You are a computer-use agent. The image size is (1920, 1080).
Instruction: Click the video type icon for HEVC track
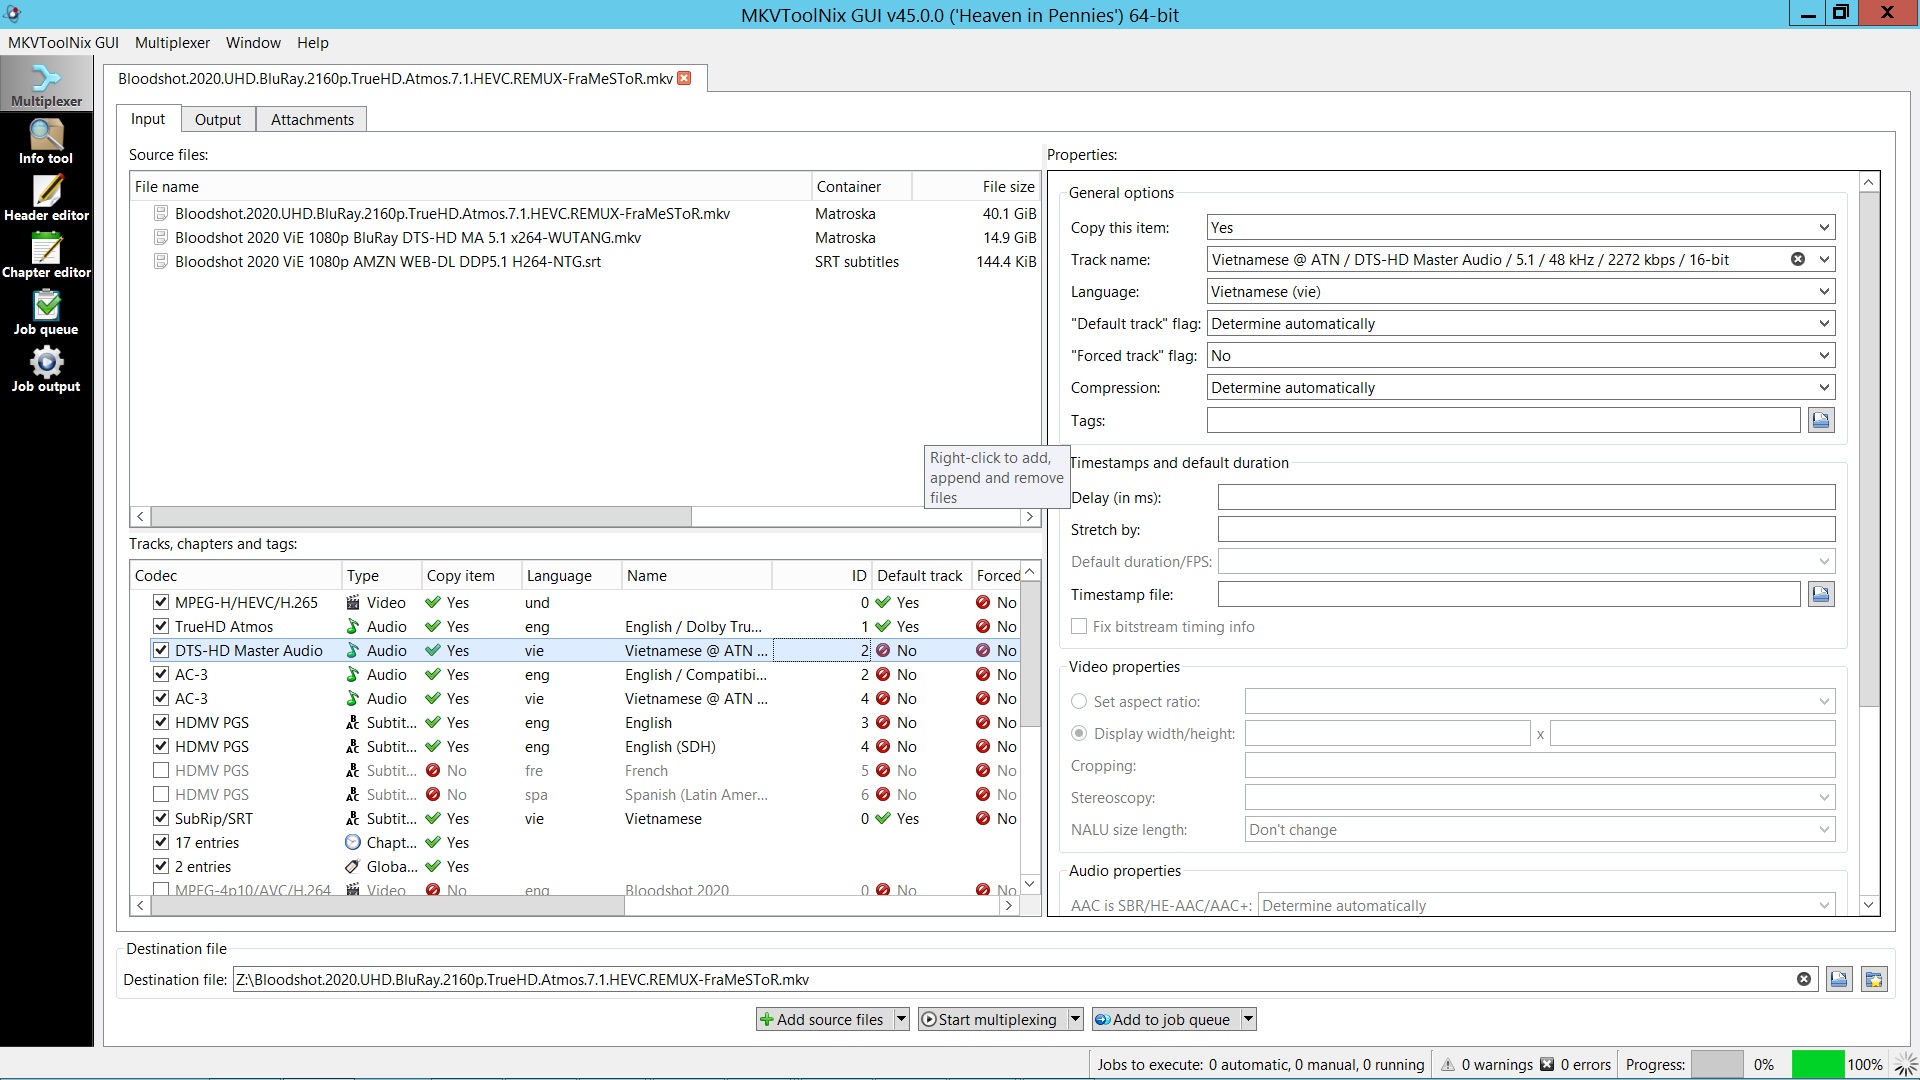(353, 602)
